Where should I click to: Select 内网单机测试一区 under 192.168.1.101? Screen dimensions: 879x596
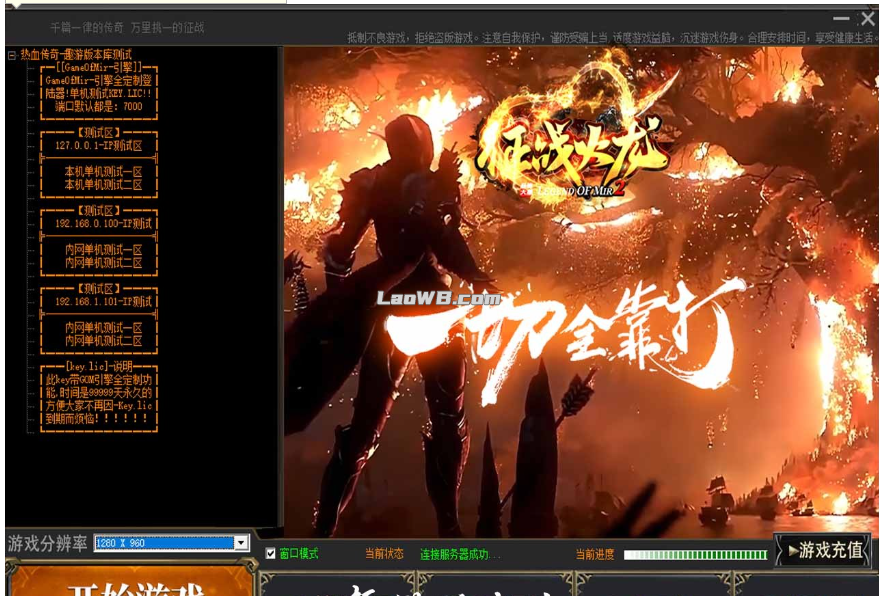tap(103, 327)
